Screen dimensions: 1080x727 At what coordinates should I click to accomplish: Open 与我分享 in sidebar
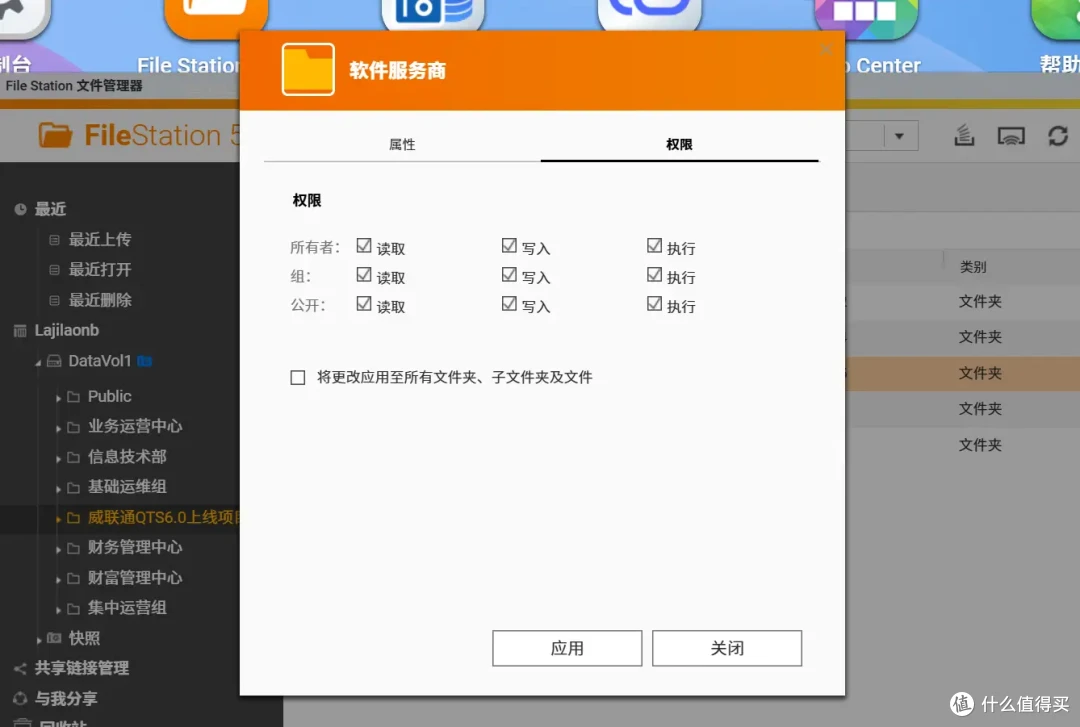coord(66,698)
